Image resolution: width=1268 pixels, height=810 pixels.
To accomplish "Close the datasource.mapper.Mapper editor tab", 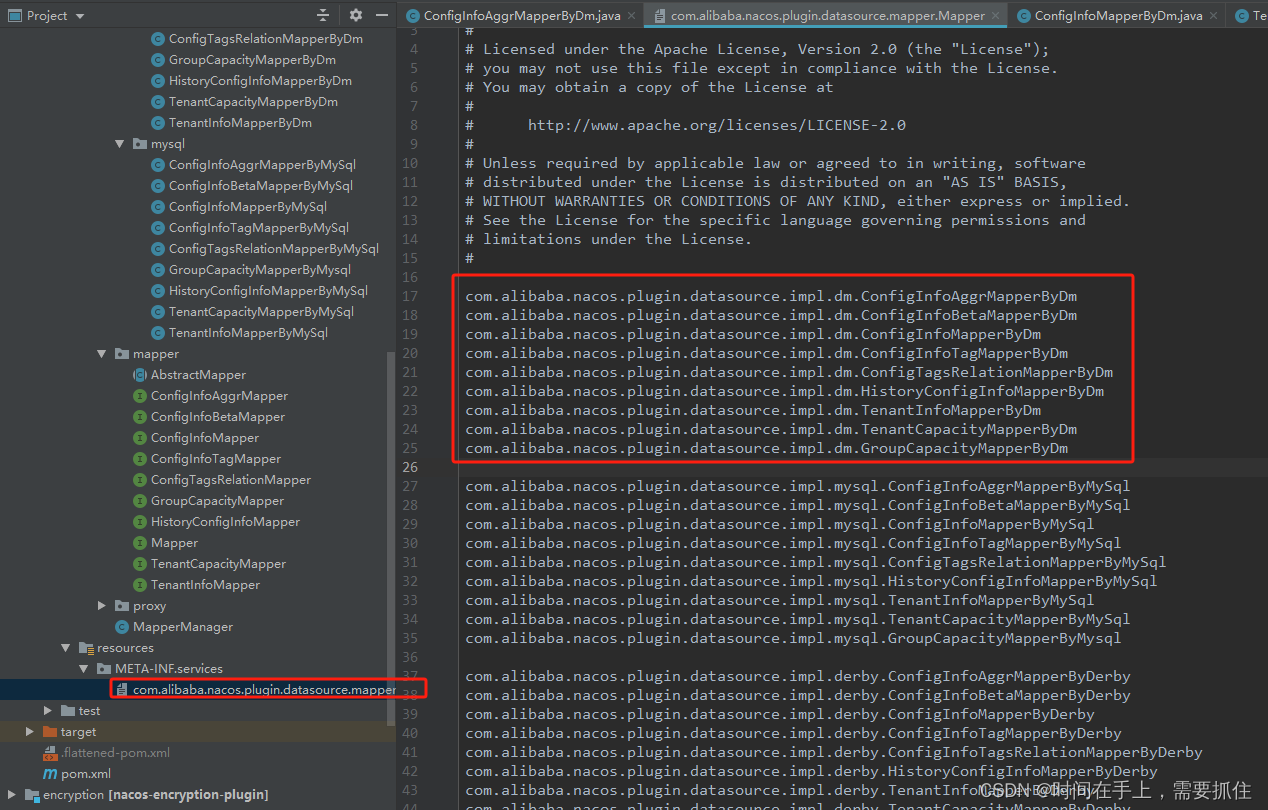I will pyautogui.click(x=997, y=16).
